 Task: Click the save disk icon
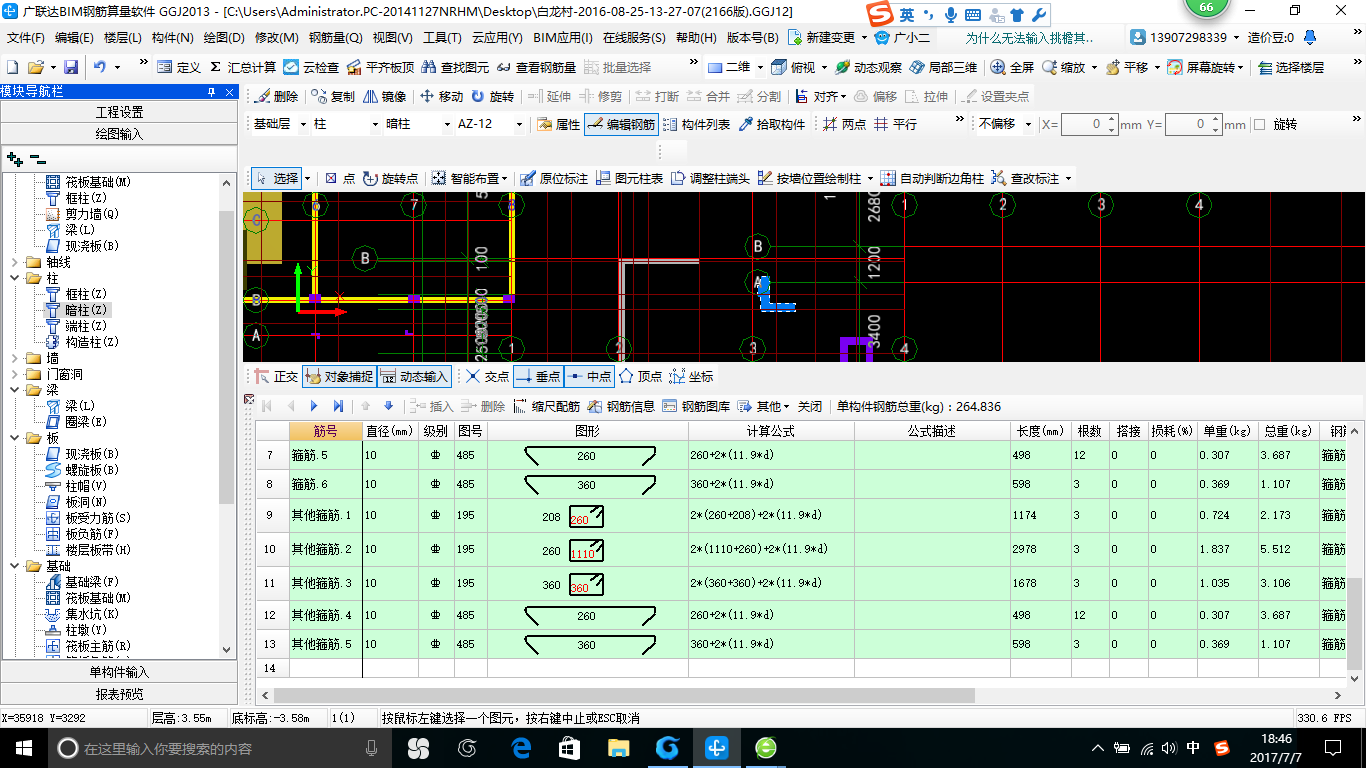[71, 67]
